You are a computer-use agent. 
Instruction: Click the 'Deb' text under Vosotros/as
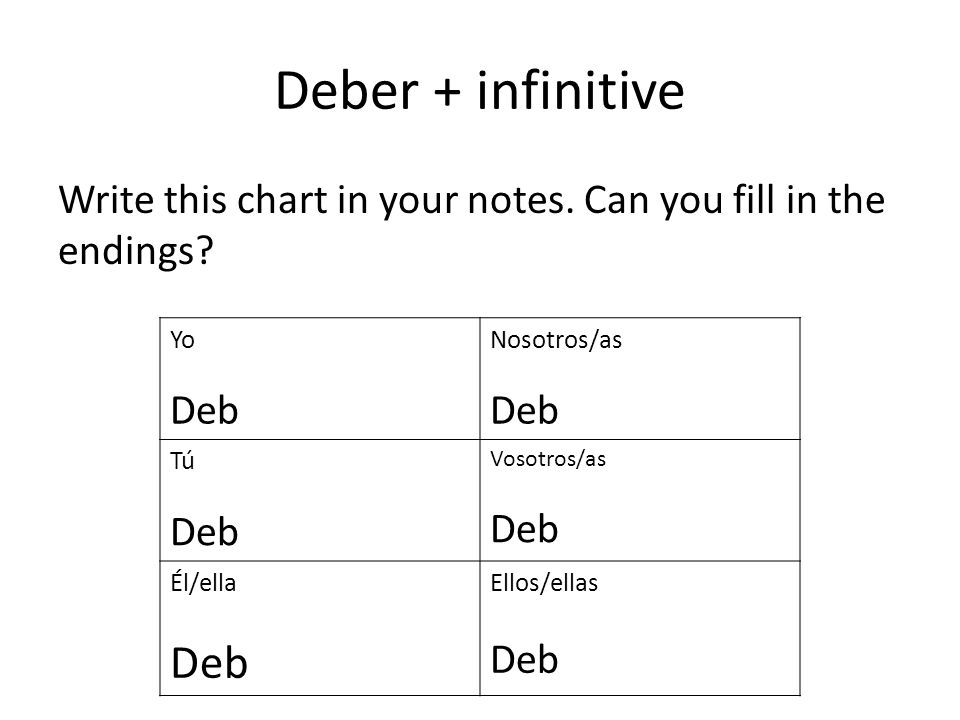coord(524,529)
